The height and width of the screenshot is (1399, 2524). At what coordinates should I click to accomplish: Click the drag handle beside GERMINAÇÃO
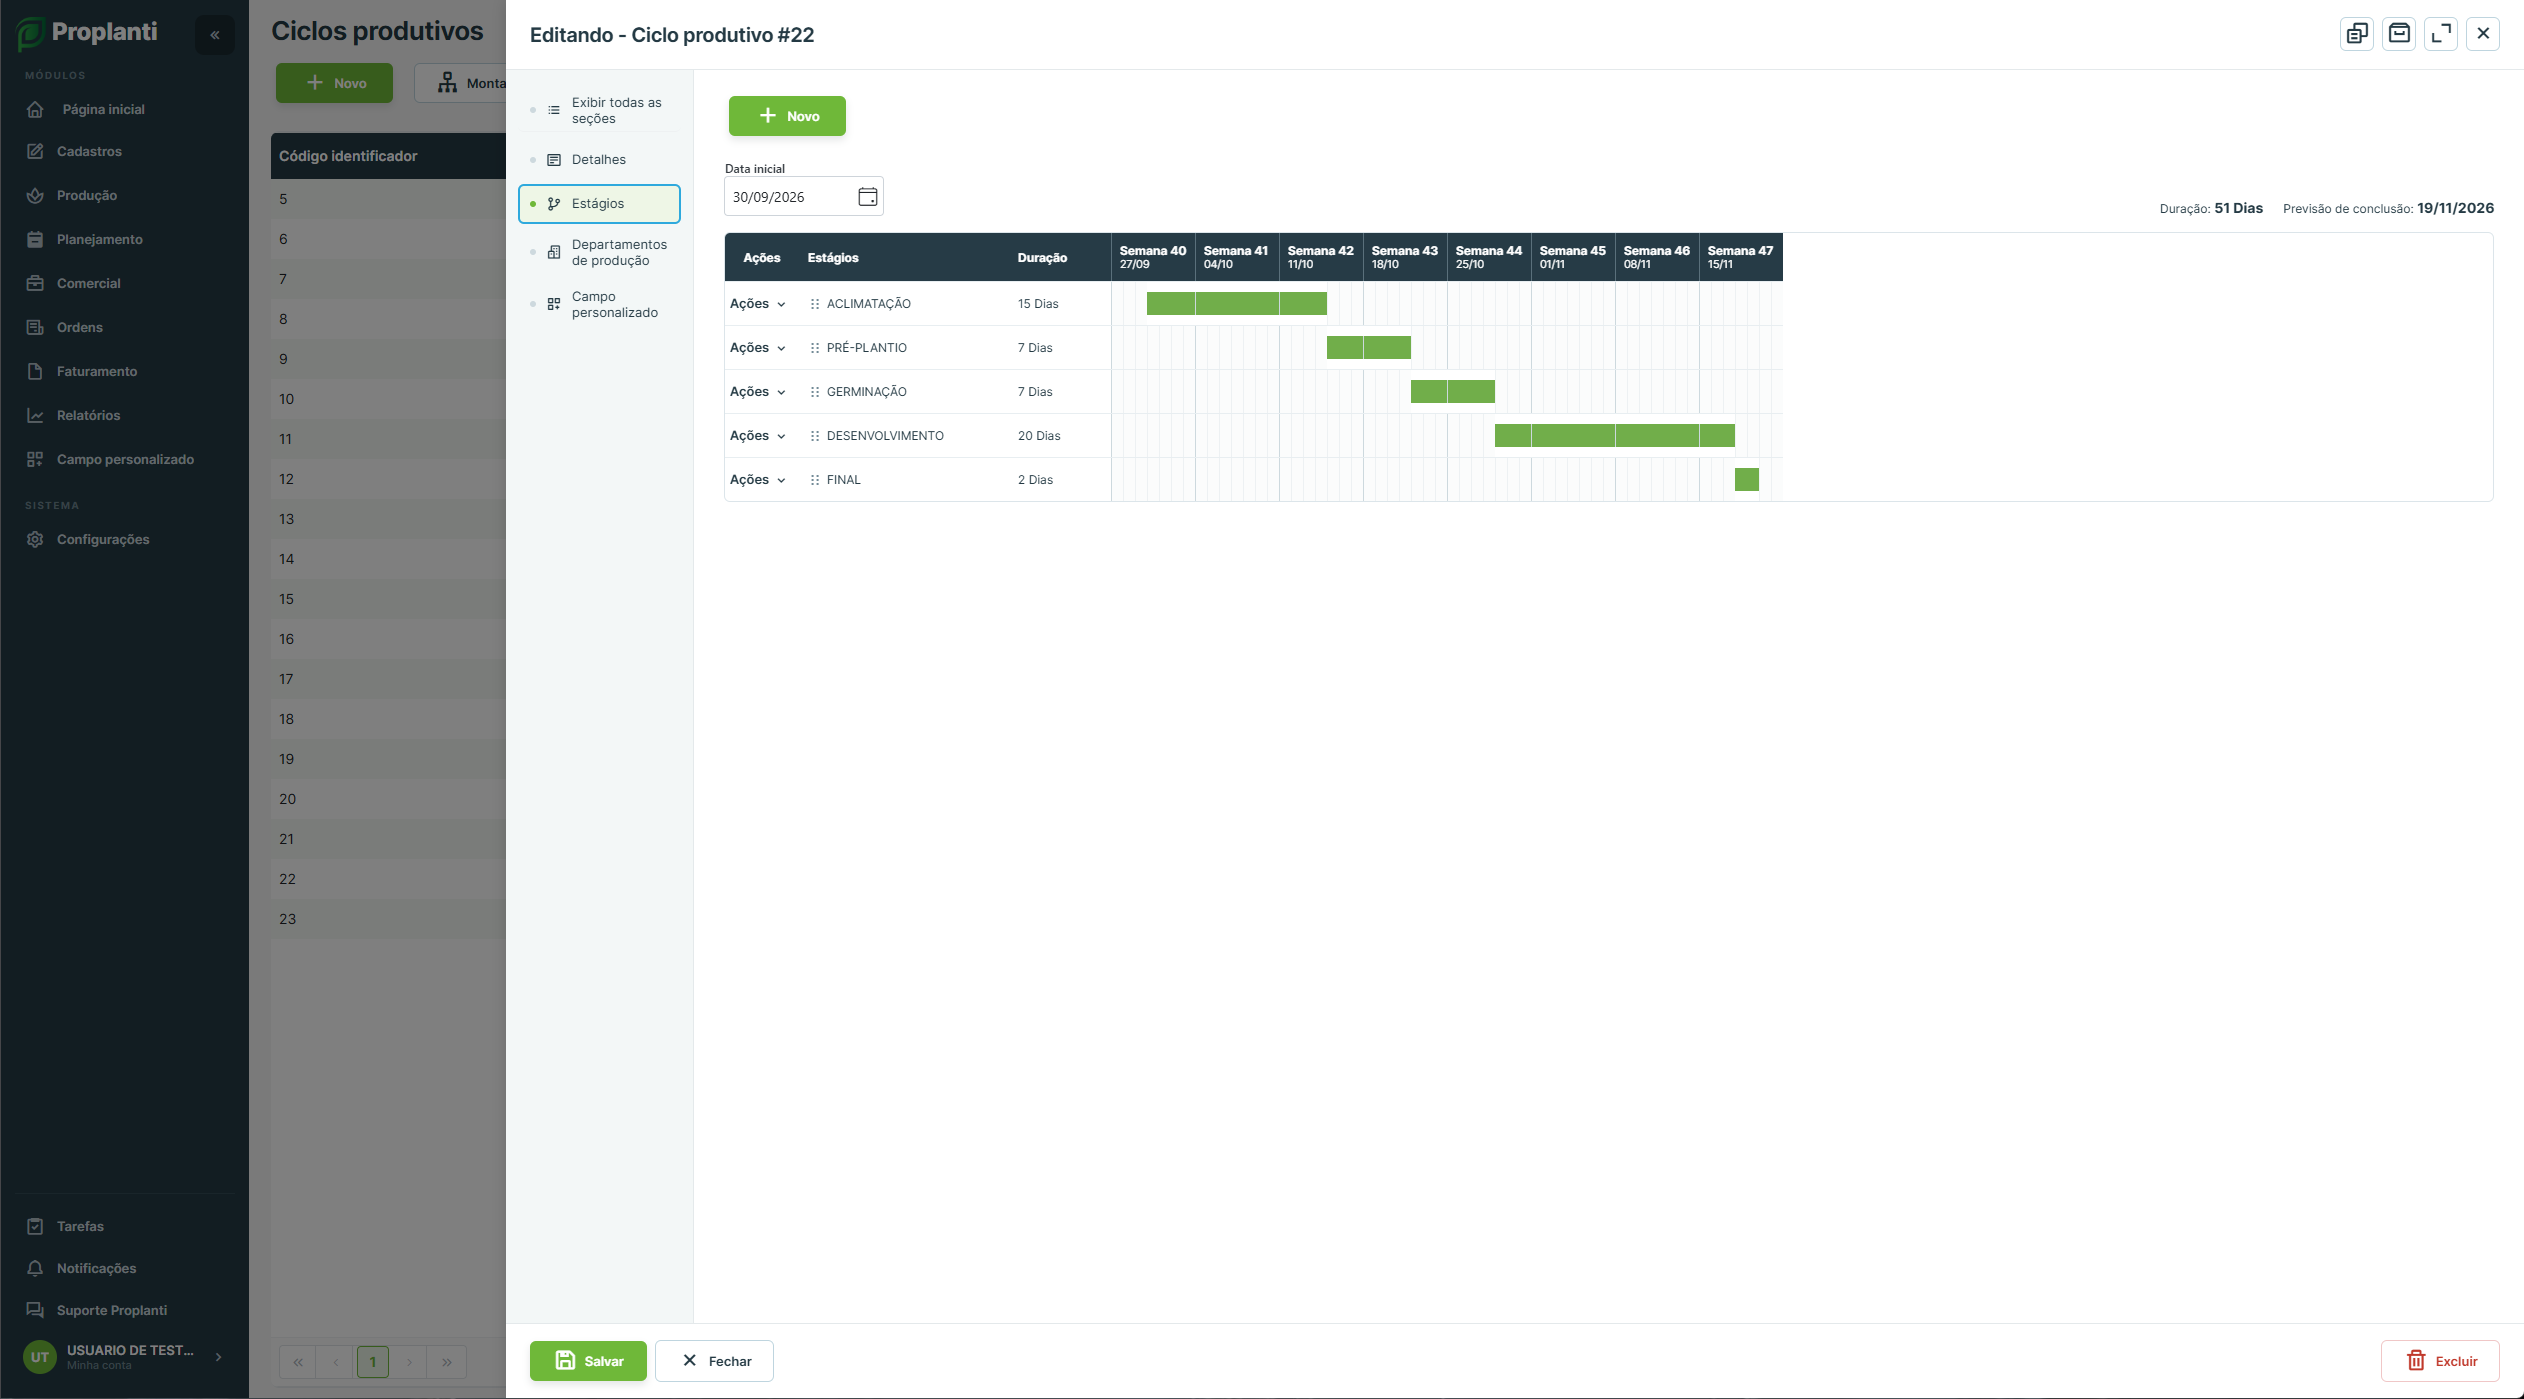click(x=815, y=392)
